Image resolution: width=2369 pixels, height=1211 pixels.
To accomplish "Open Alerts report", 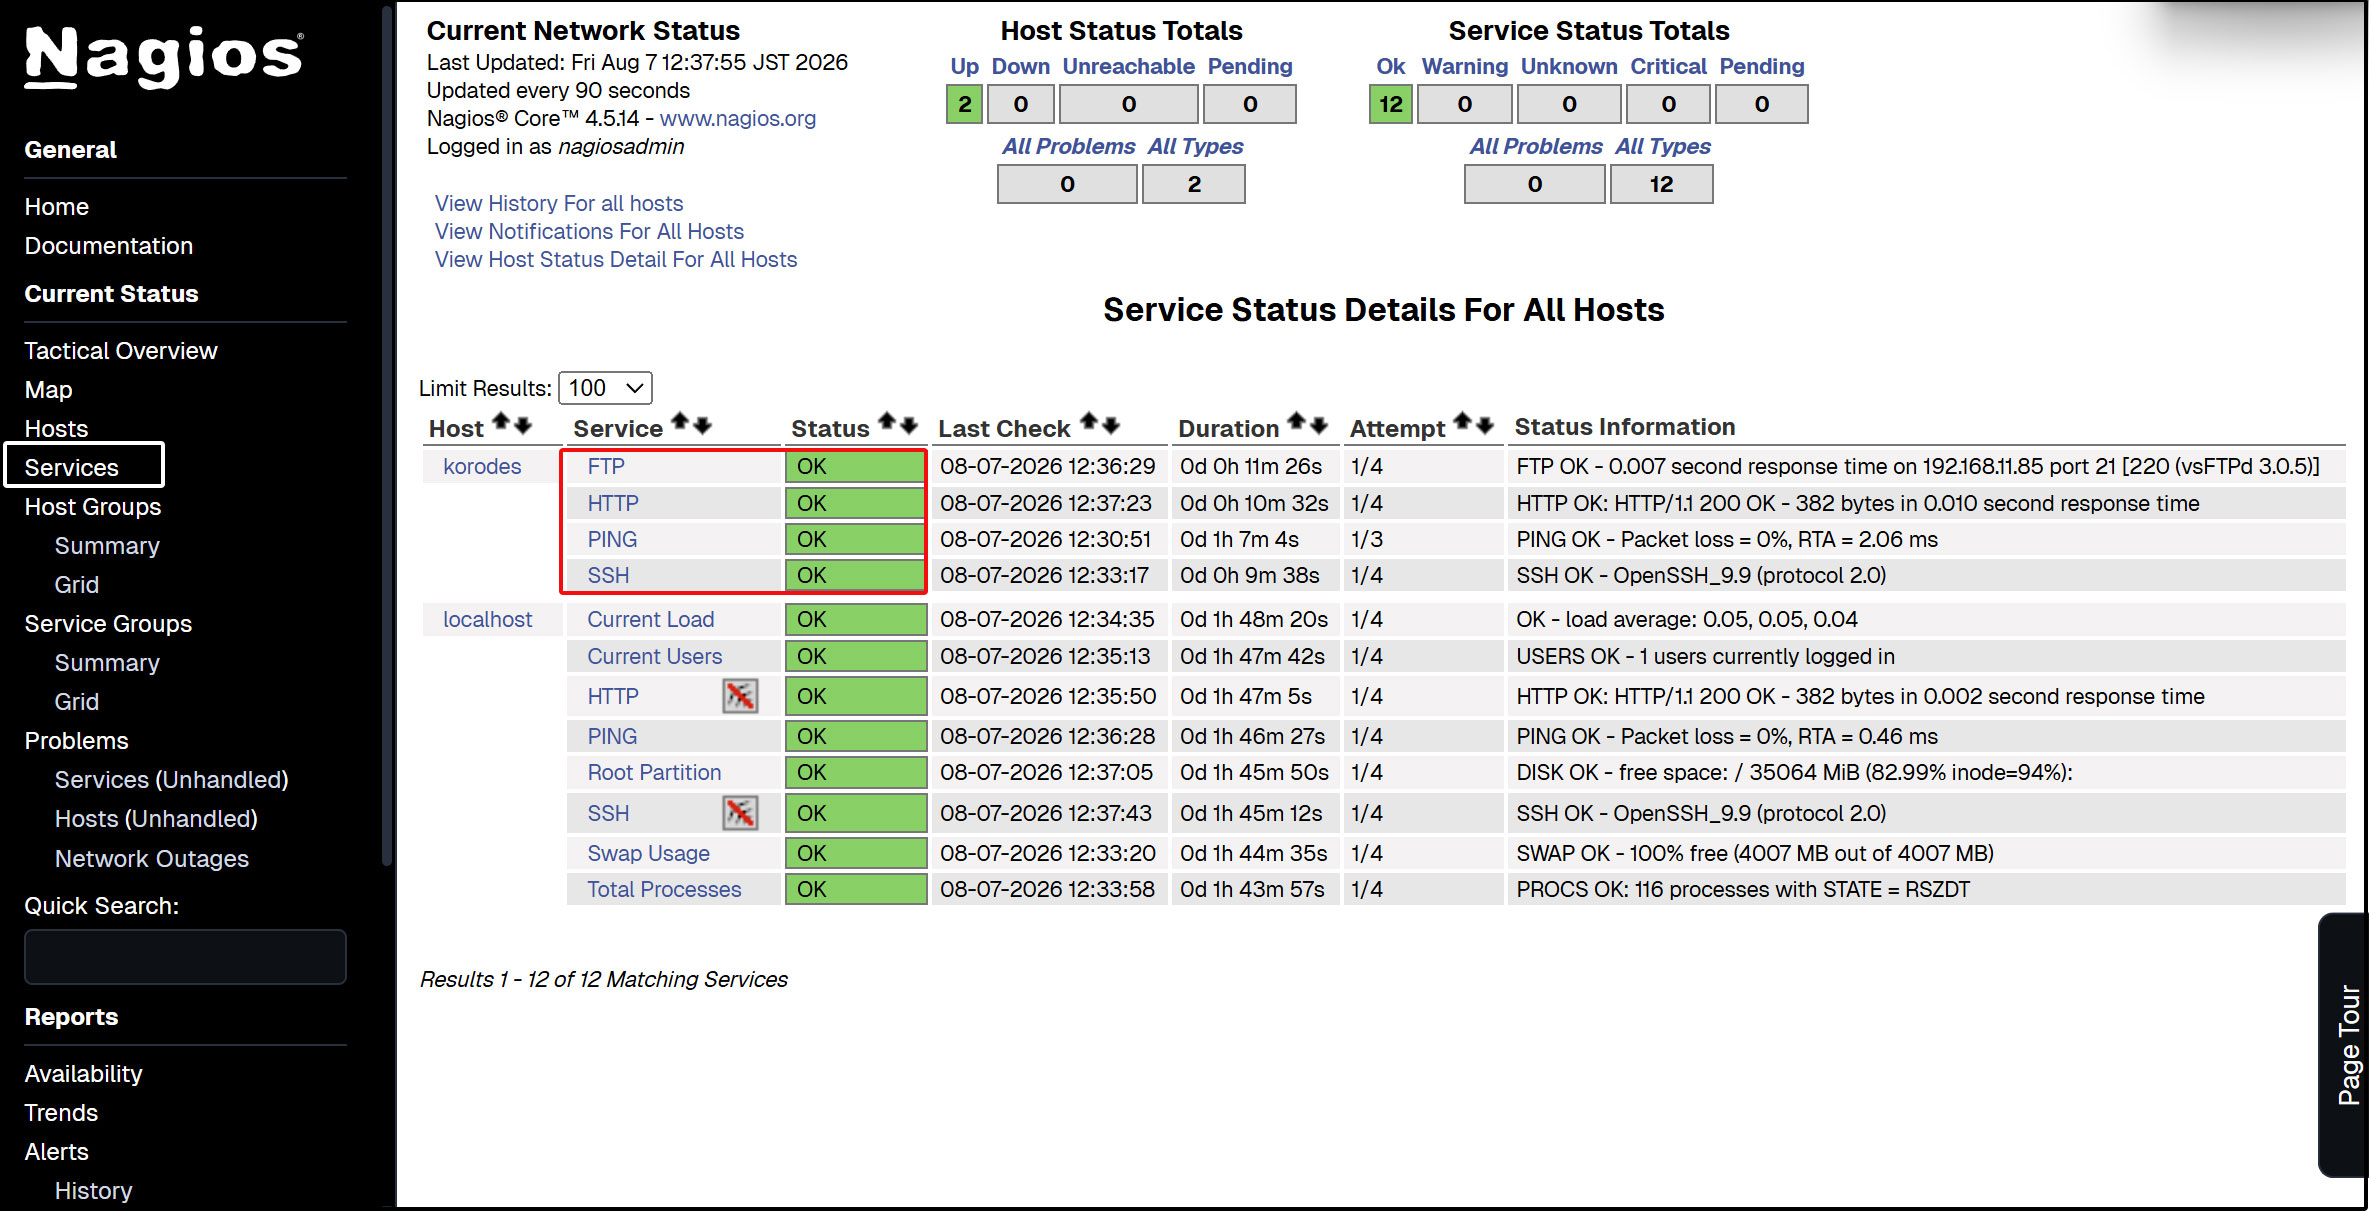I will pos(57,1152).
